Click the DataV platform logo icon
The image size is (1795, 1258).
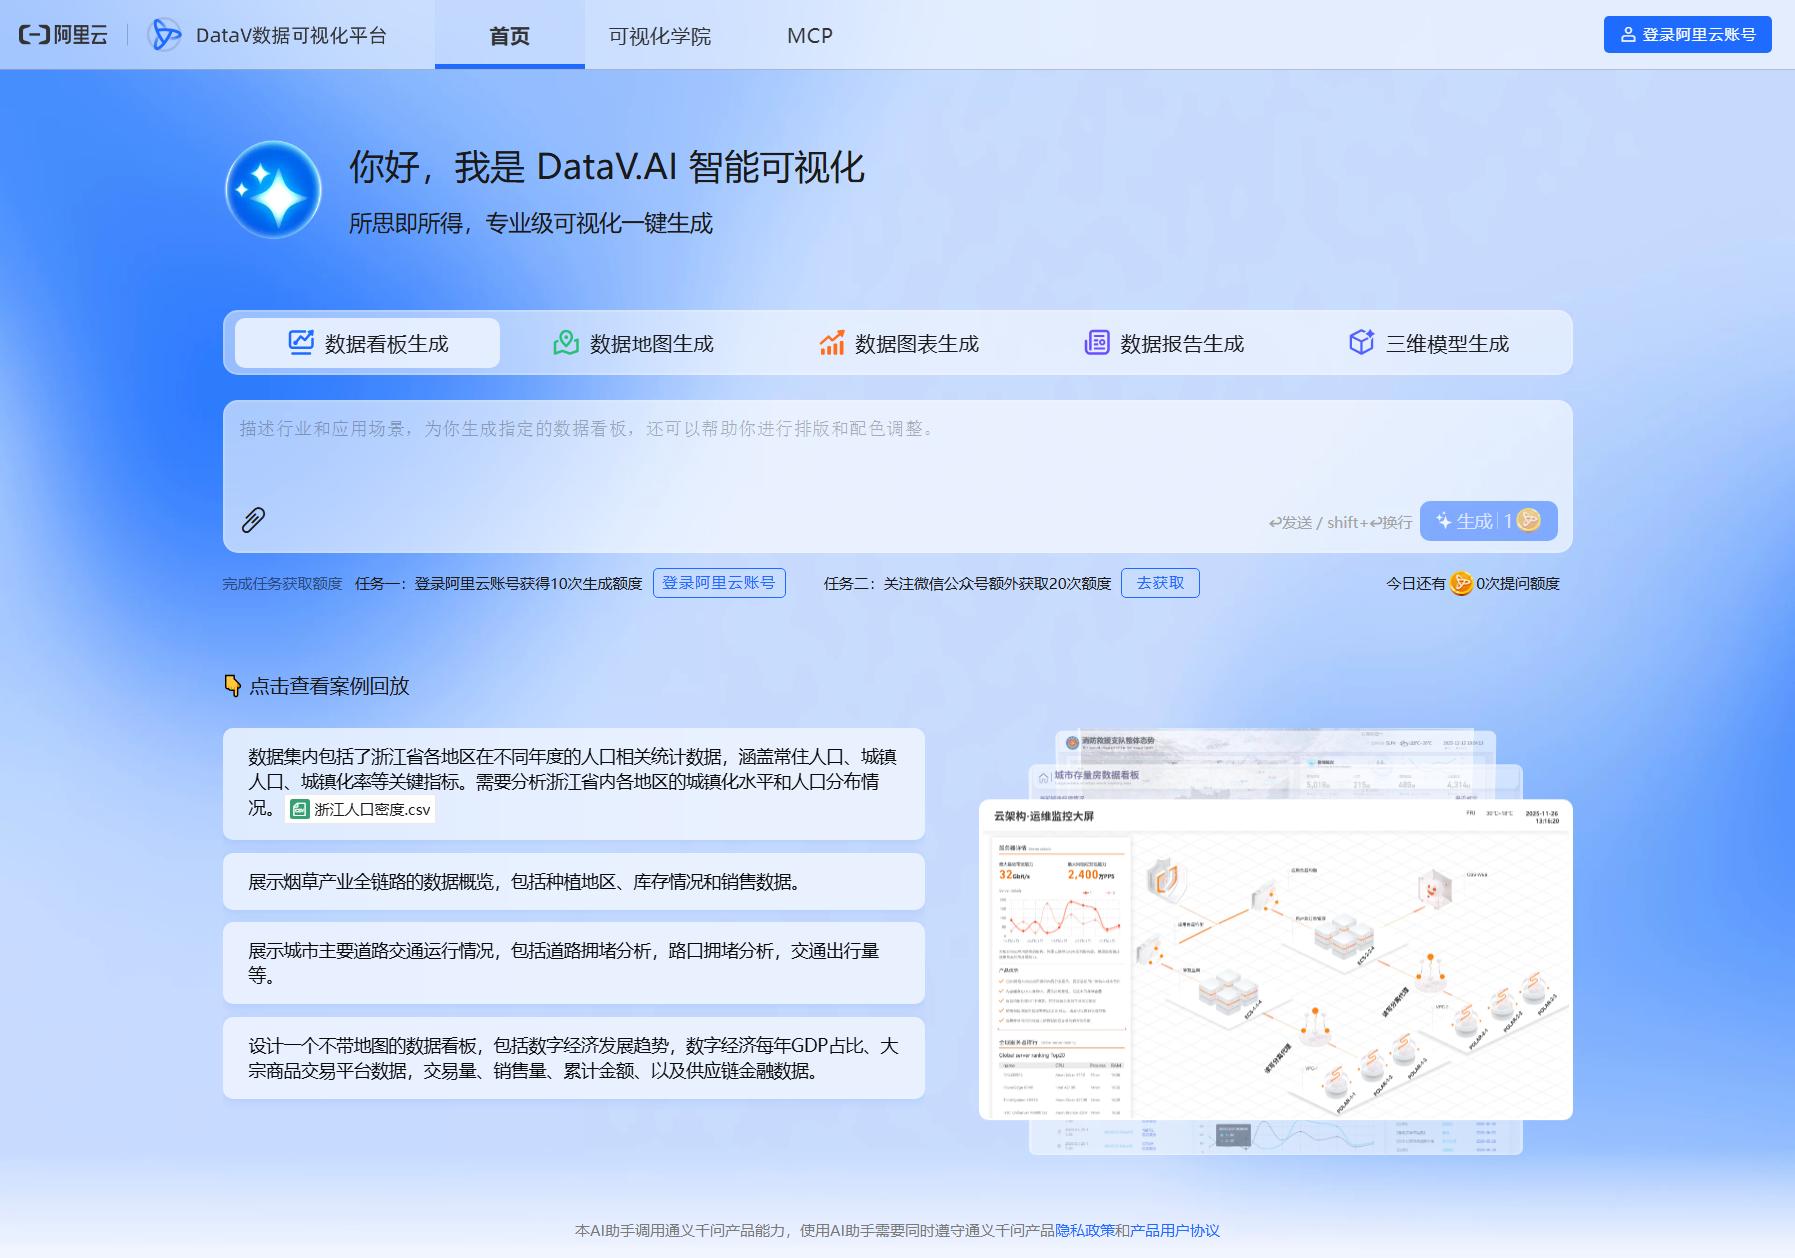click(165, 35)
